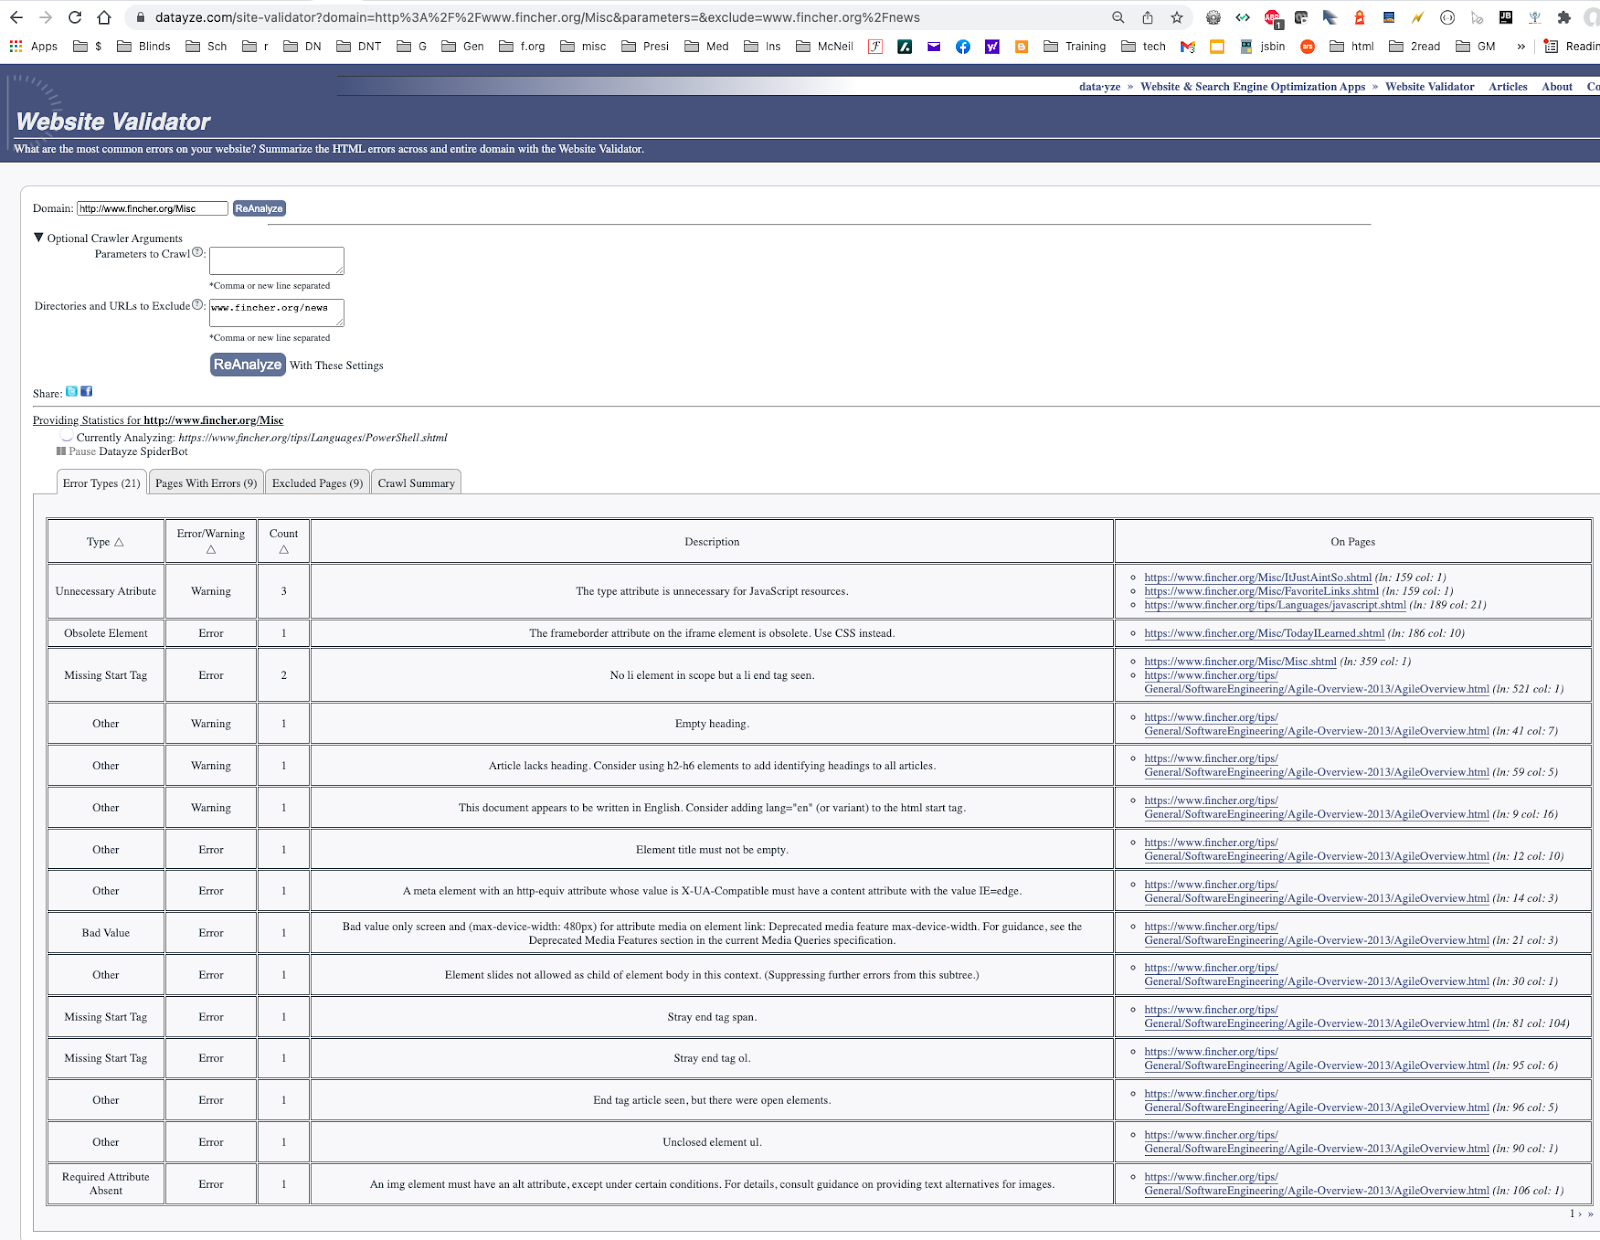Collapse Optional Crawler Arguments section
Viewport: 1600px width, 1240px height.
pos(39,238)
